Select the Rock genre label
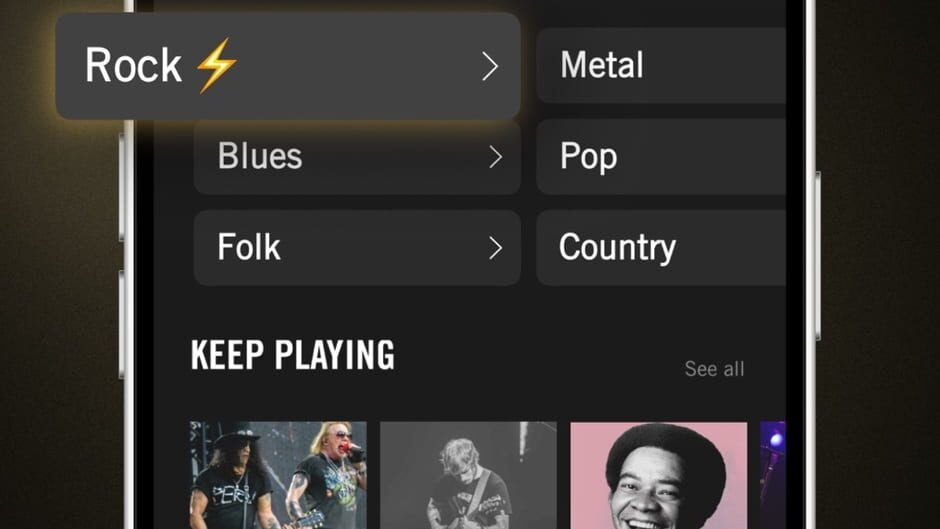 click(x=133, y=65)
